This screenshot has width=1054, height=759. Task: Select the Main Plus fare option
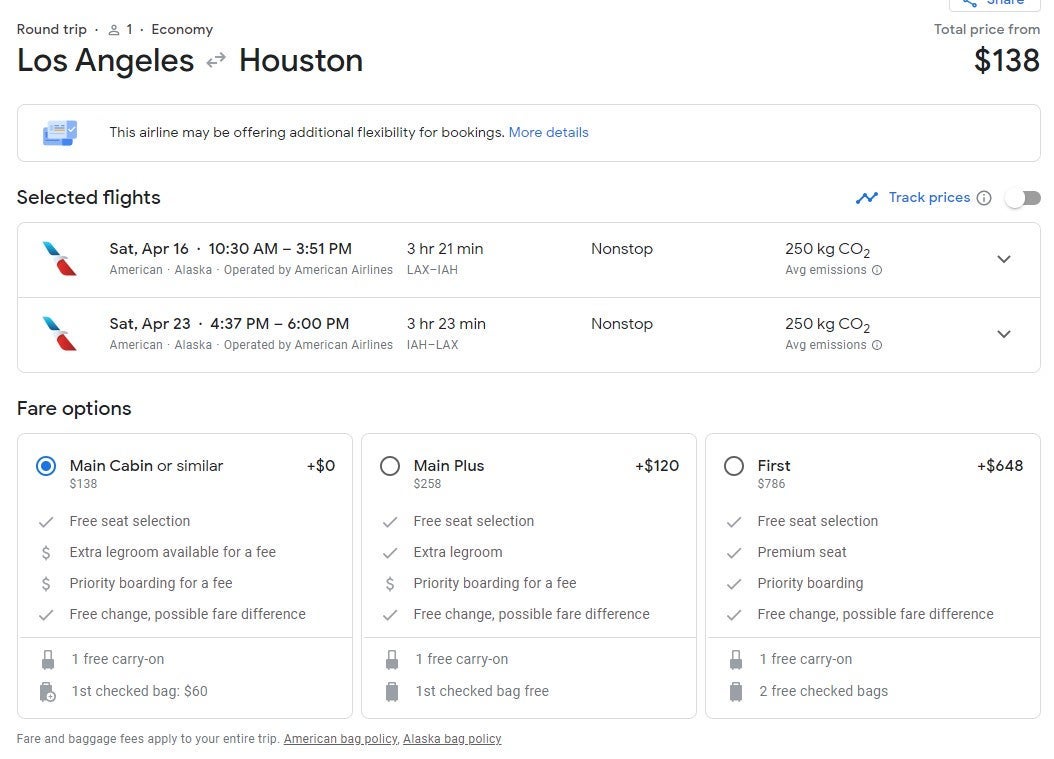click(390, 466)
